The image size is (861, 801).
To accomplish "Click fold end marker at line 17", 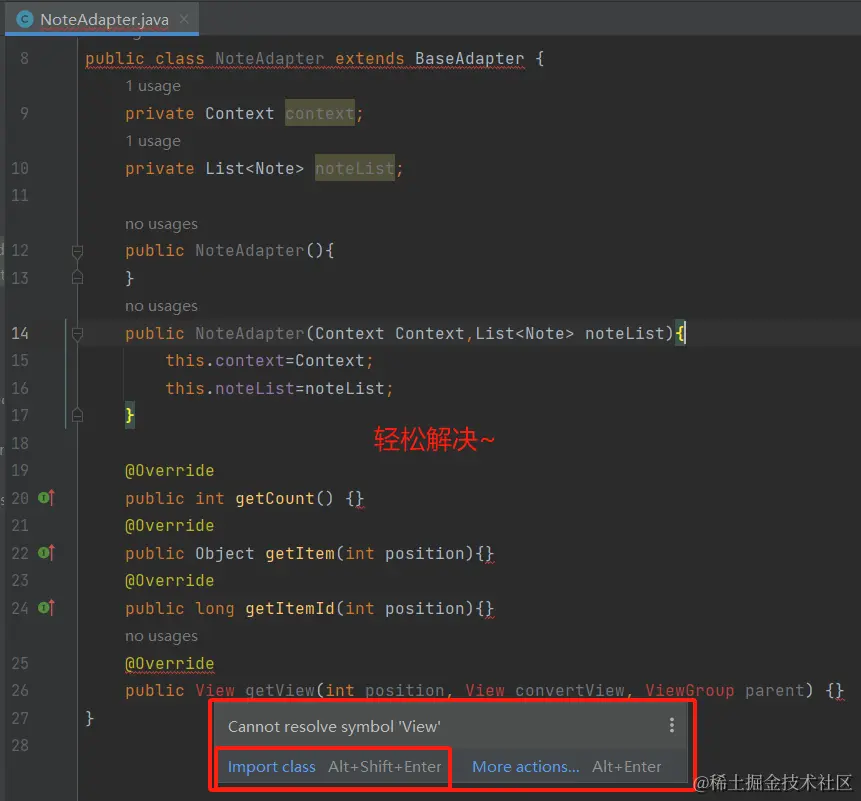I will pos(77,416).
